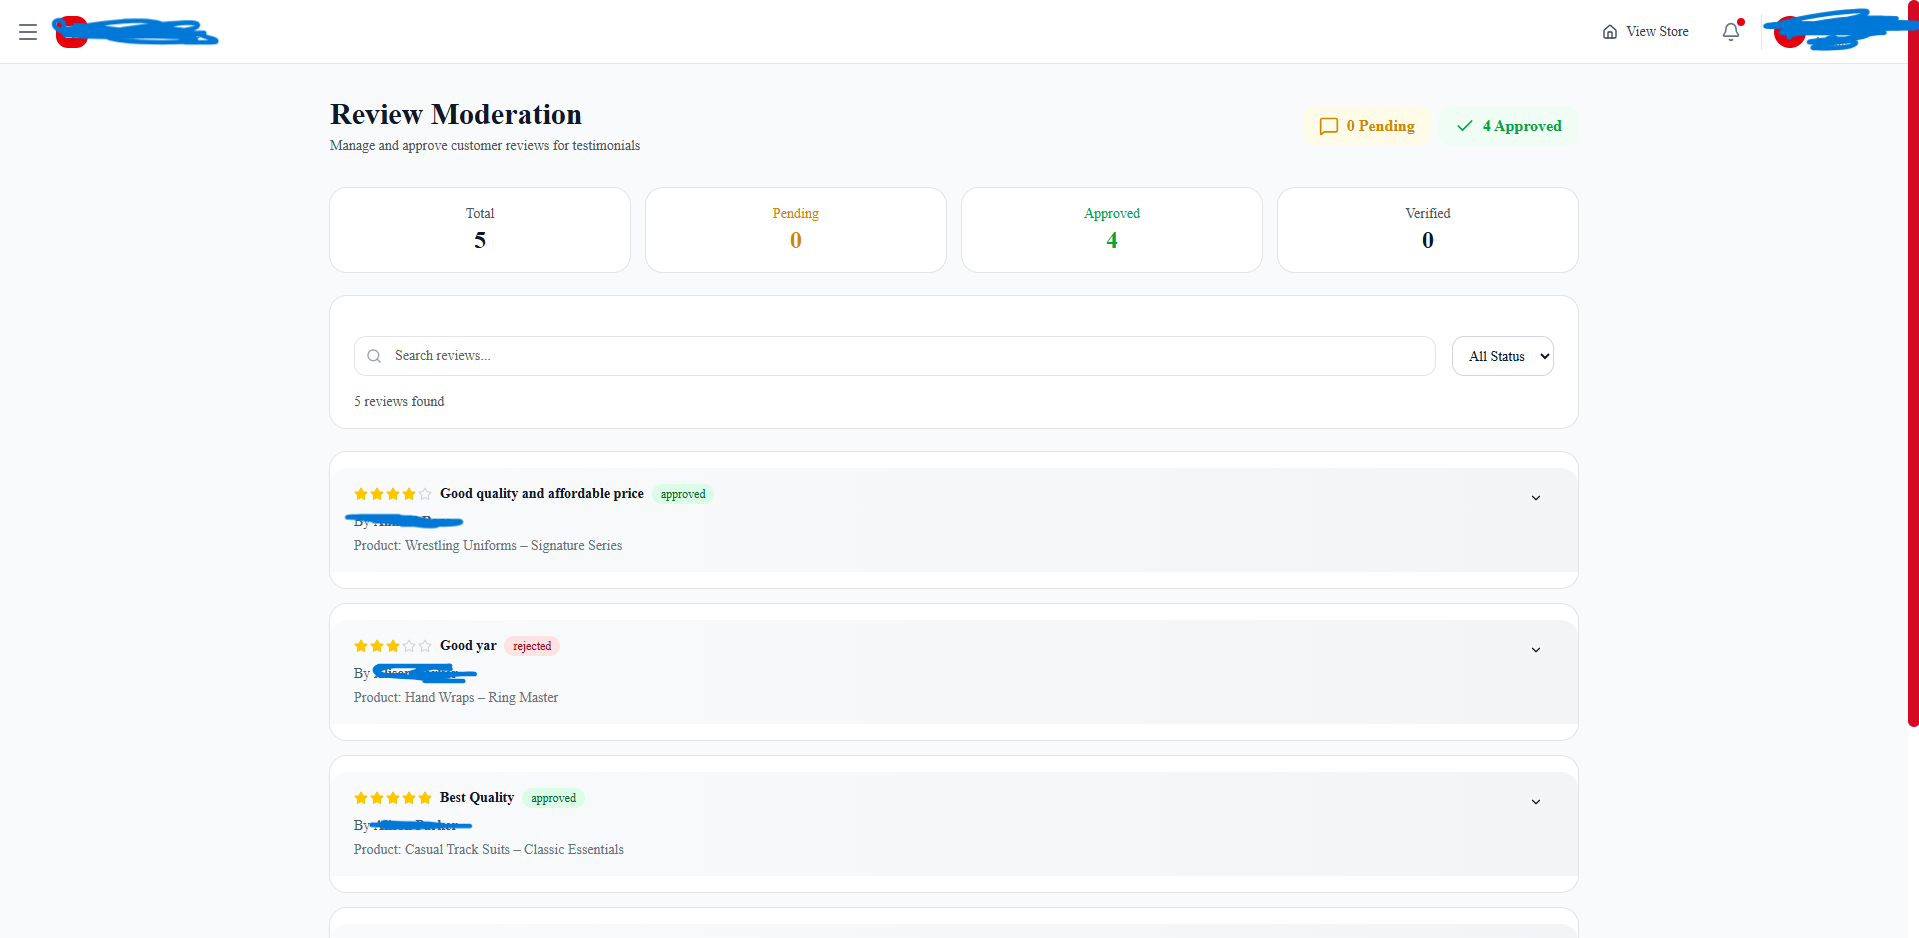Click the approved tag on Good quality review
Image resolution: width=1919 pixels, height=938 pixels.
(x=683, y=494)
